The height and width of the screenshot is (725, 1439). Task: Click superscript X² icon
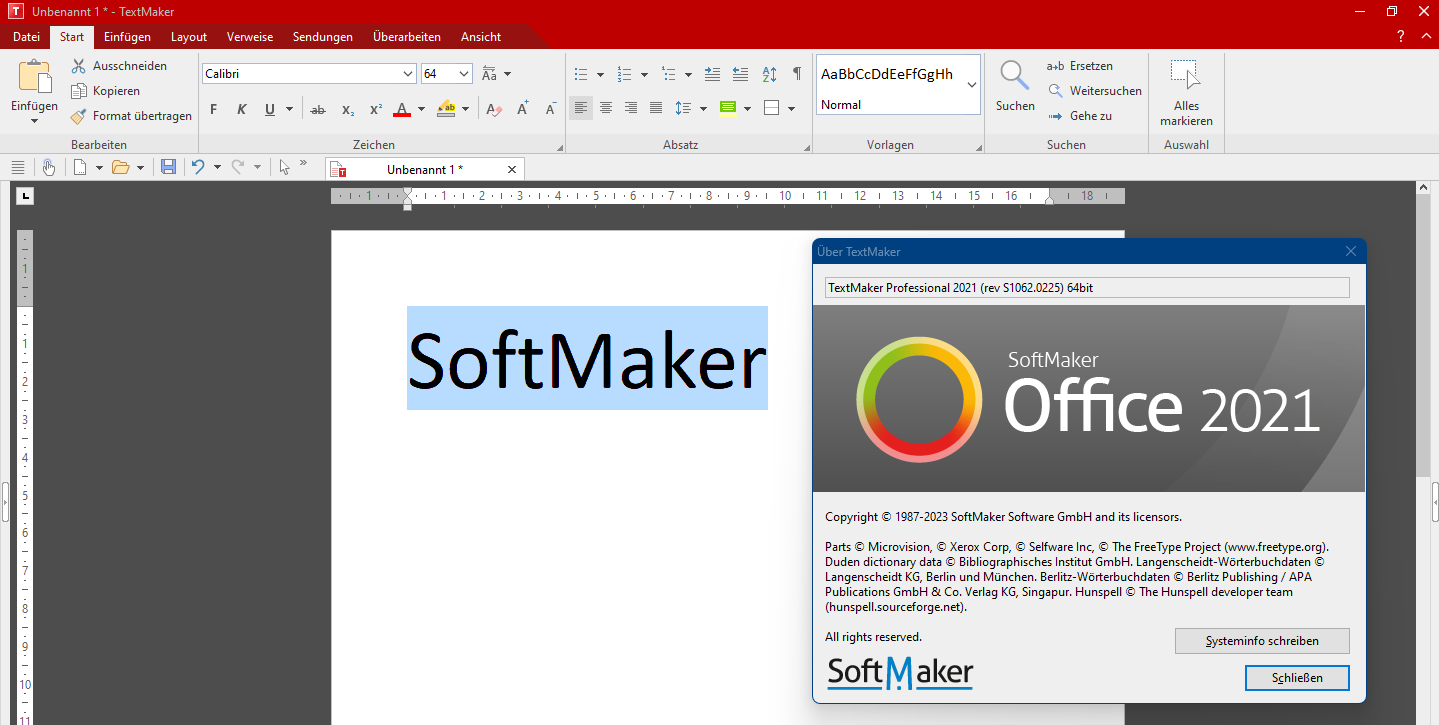pyautogui.click(x=376, y=109)
